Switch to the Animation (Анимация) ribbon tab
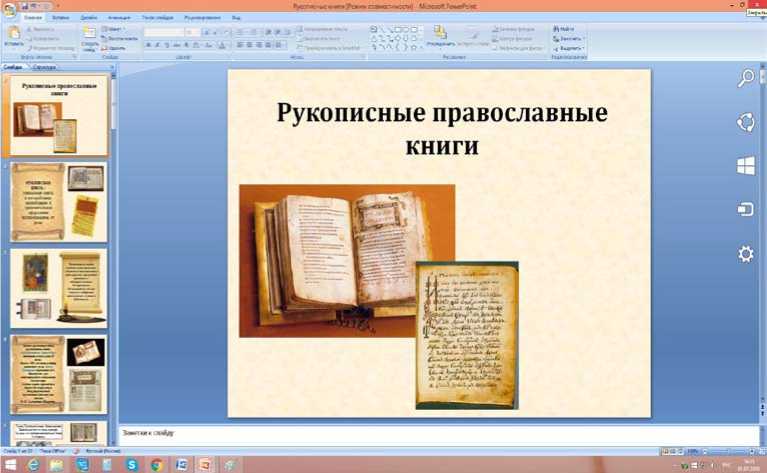 119,18
